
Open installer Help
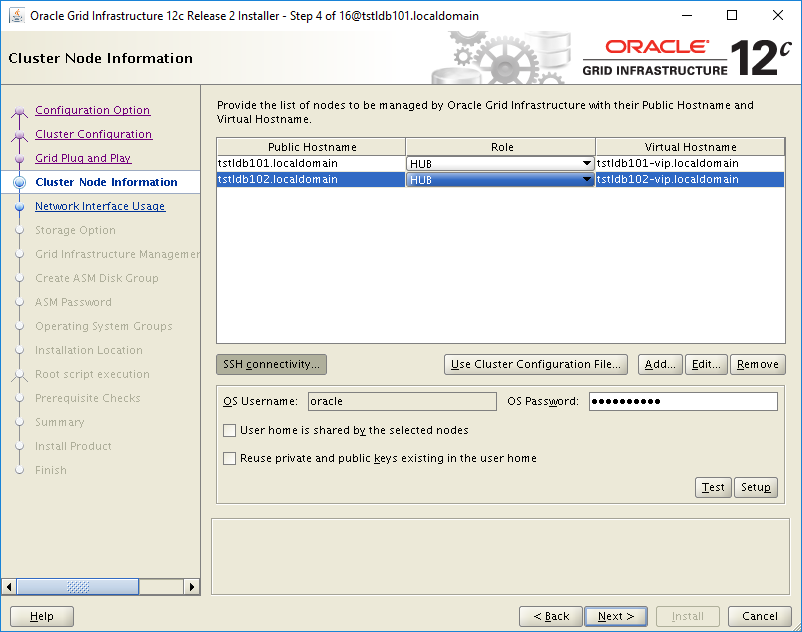[x=42, y=616]
